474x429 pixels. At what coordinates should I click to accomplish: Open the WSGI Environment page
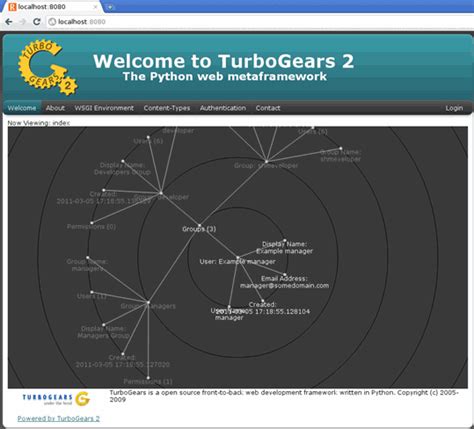tap(104, 108)
